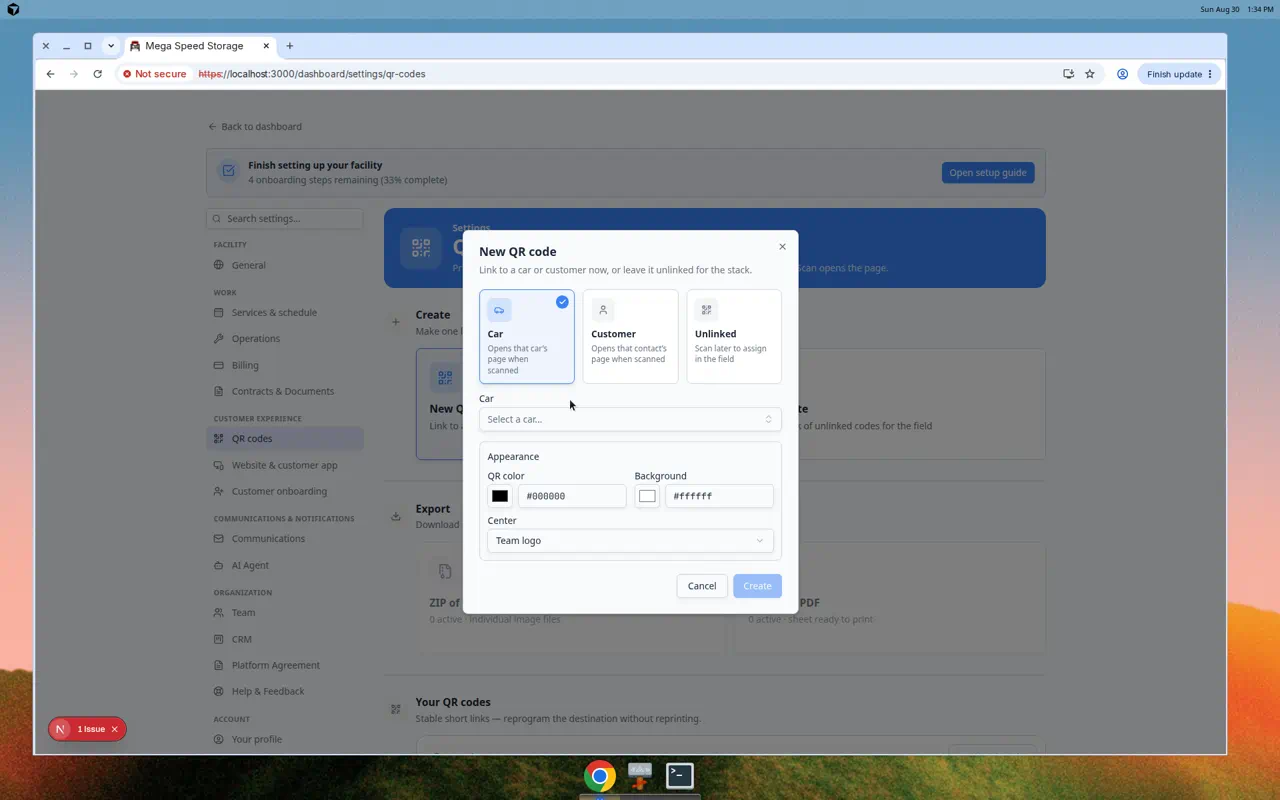The height and width of the screenshot is (800, 1280).
Task: Open the black QR color swatch
Action: (x=500, y=496)
